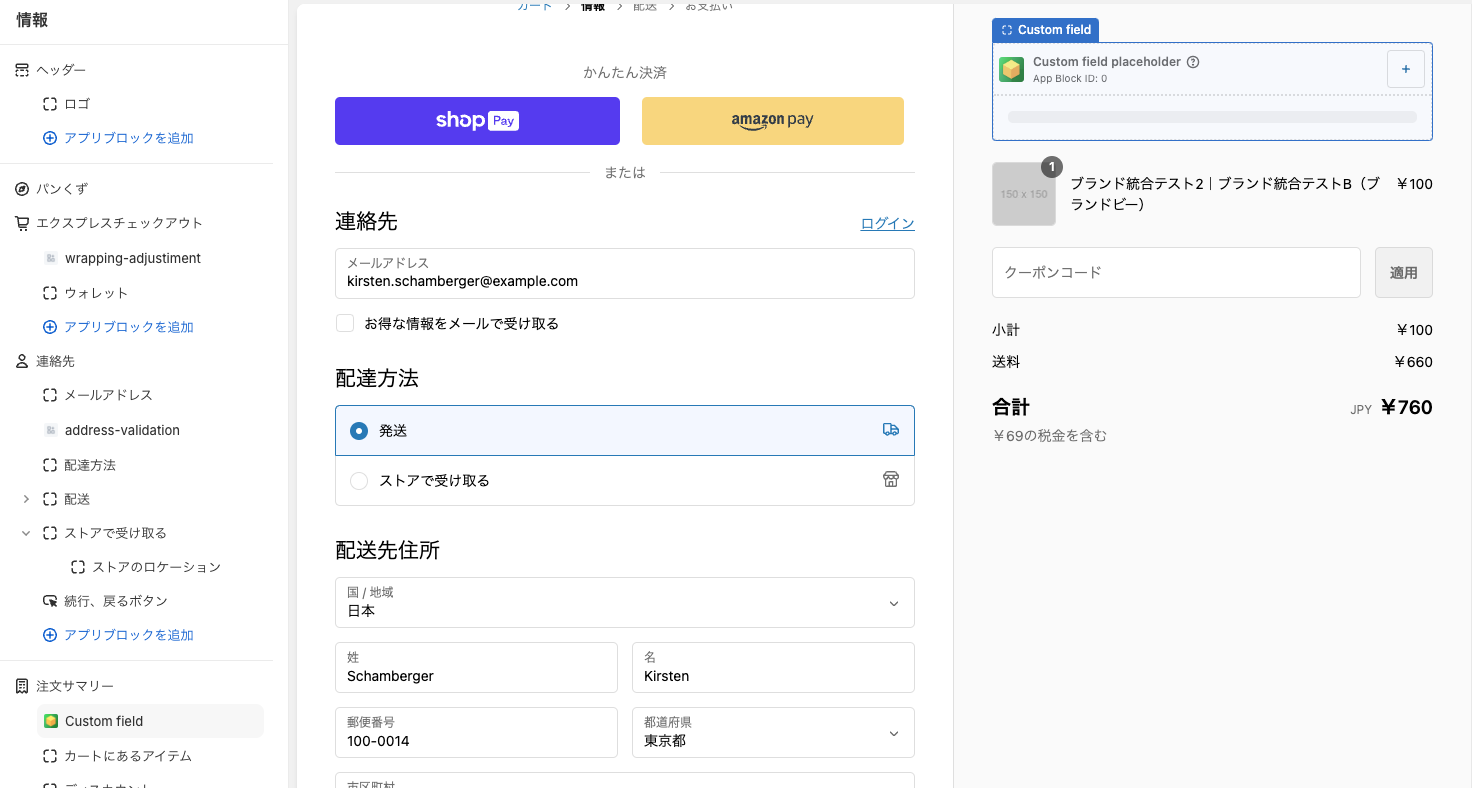1472x788 pixels.
Task: Click the パンくず section item
Action: click(x=63, y=189)
